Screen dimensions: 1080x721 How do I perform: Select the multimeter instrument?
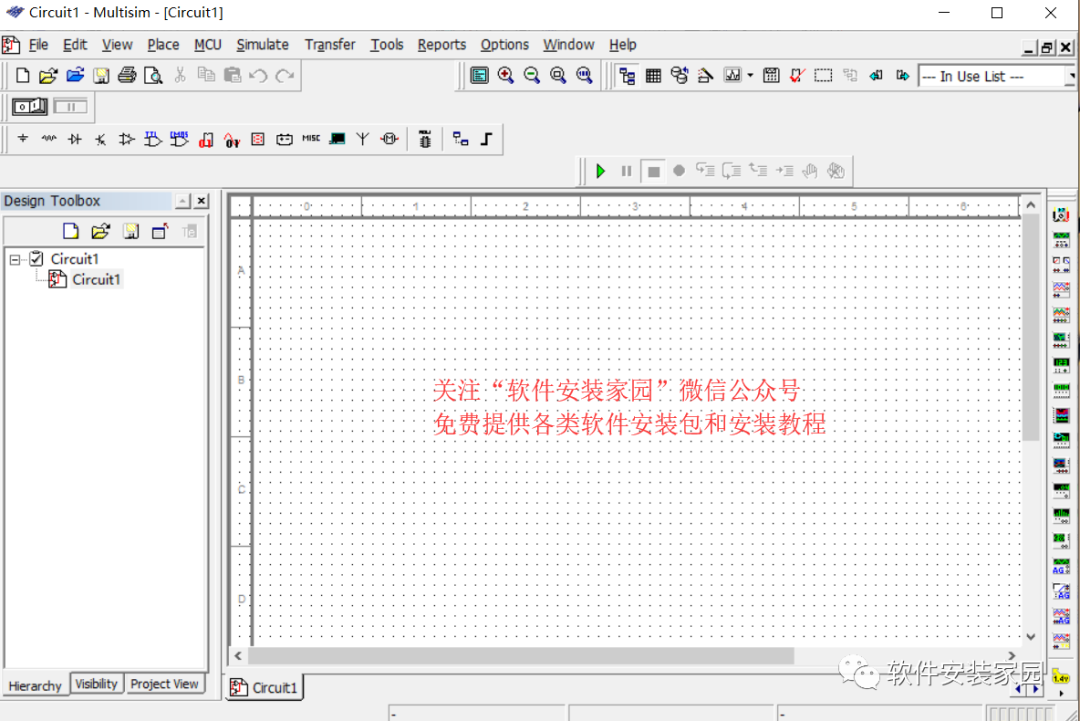[x=1061, y=215]
